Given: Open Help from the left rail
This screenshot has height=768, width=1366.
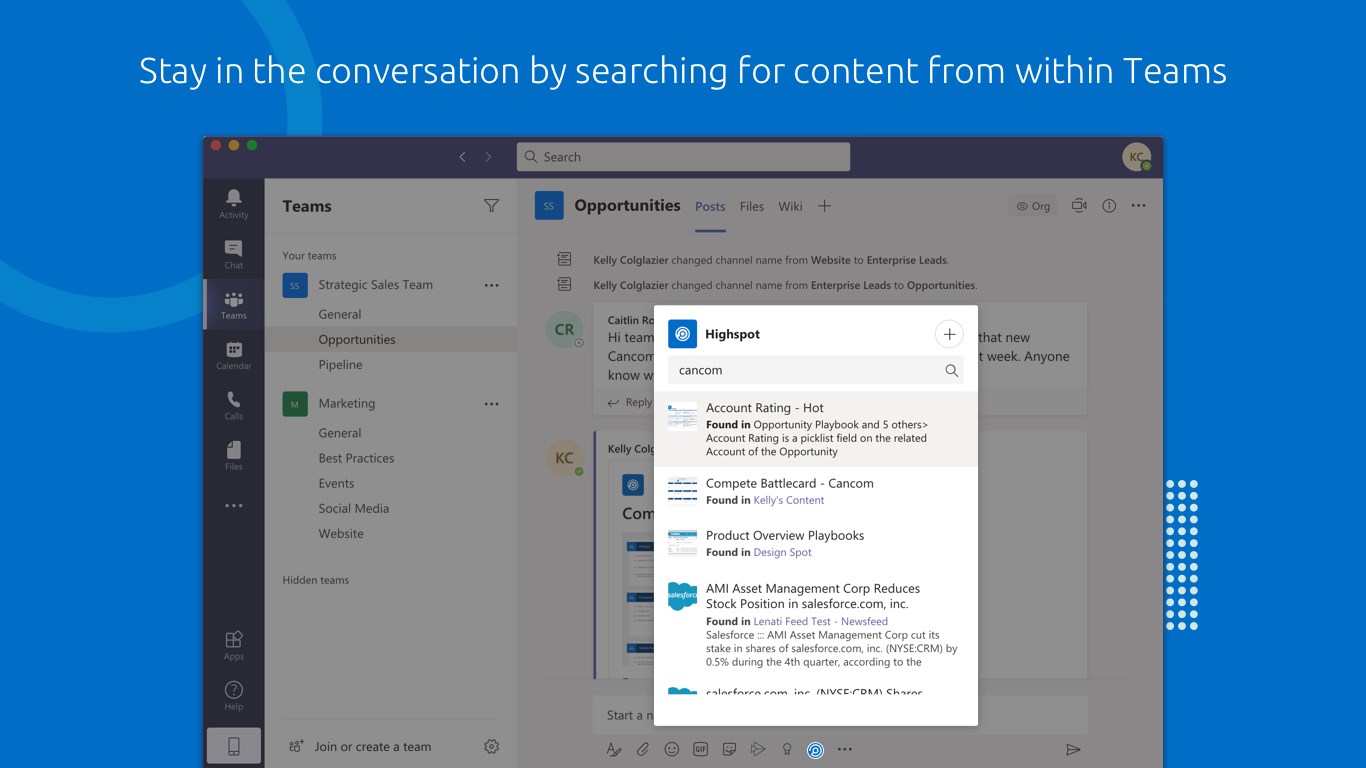Looking at the screenshot, I should (233, 695).
